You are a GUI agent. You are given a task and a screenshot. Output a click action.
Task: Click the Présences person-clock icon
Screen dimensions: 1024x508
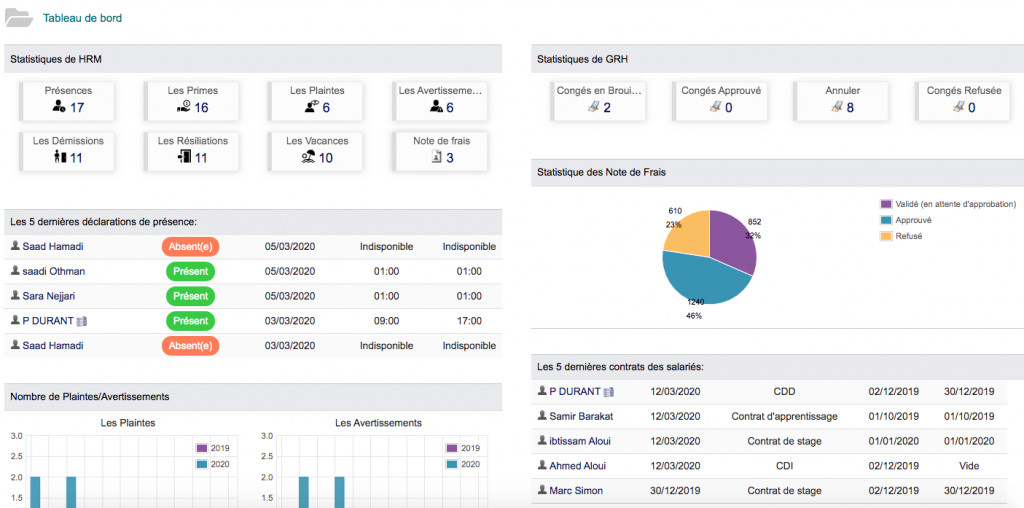[x=58, y=108]
